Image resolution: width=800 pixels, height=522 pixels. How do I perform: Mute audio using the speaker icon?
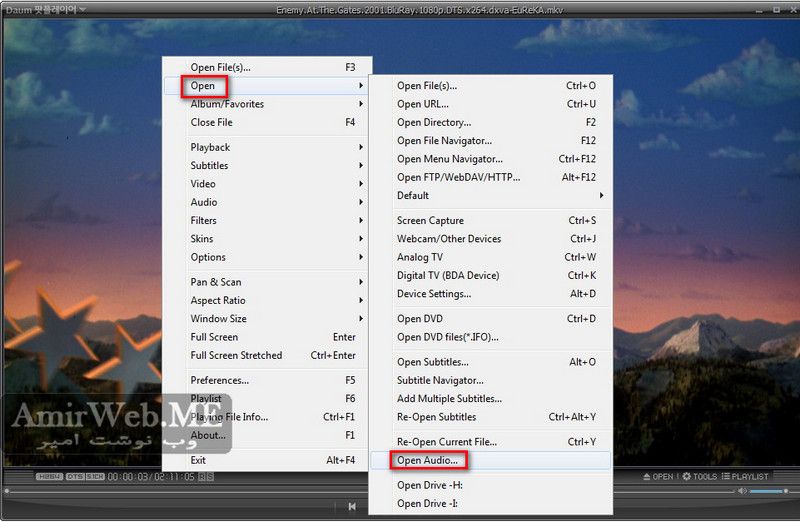coord(742,491)
